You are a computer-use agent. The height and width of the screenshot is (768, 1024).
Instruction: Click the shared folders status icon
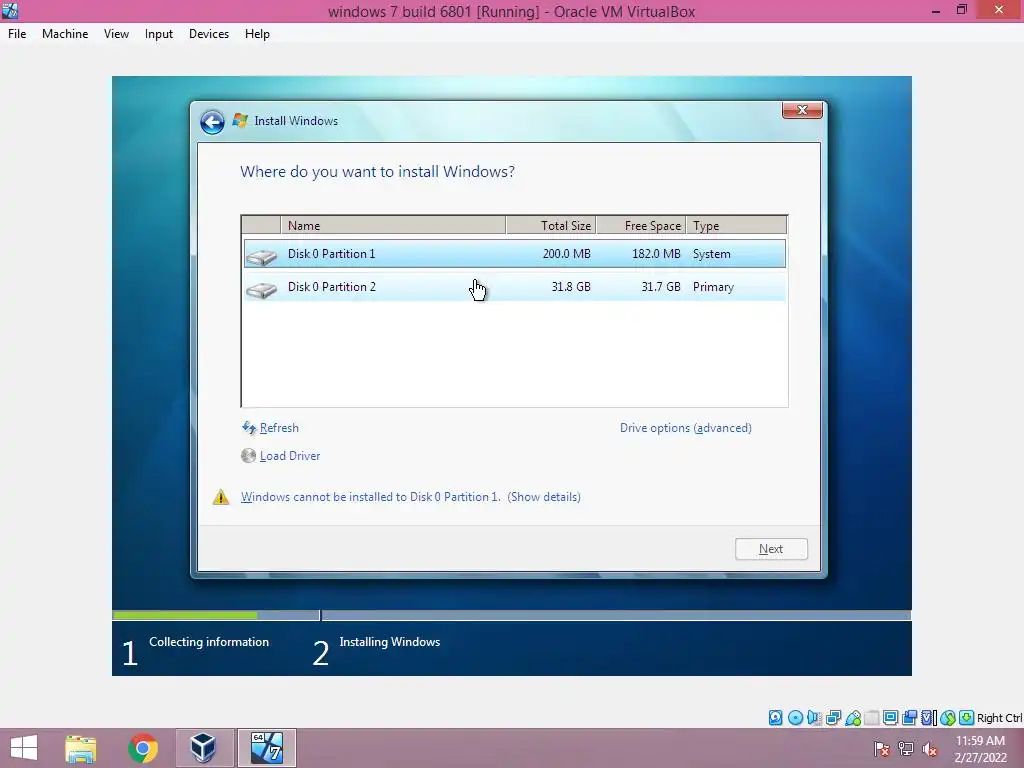point(872,718)
